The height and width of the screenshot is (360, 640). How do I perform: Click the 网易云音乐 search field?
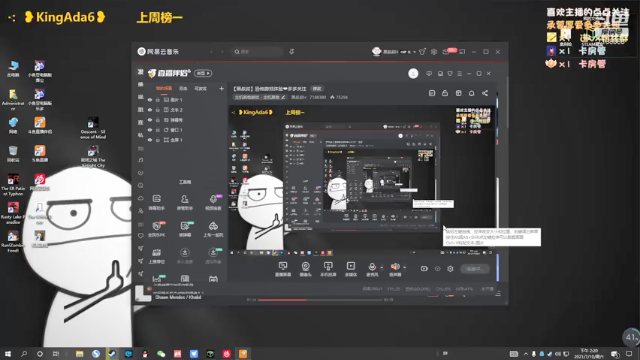point(258,52)
